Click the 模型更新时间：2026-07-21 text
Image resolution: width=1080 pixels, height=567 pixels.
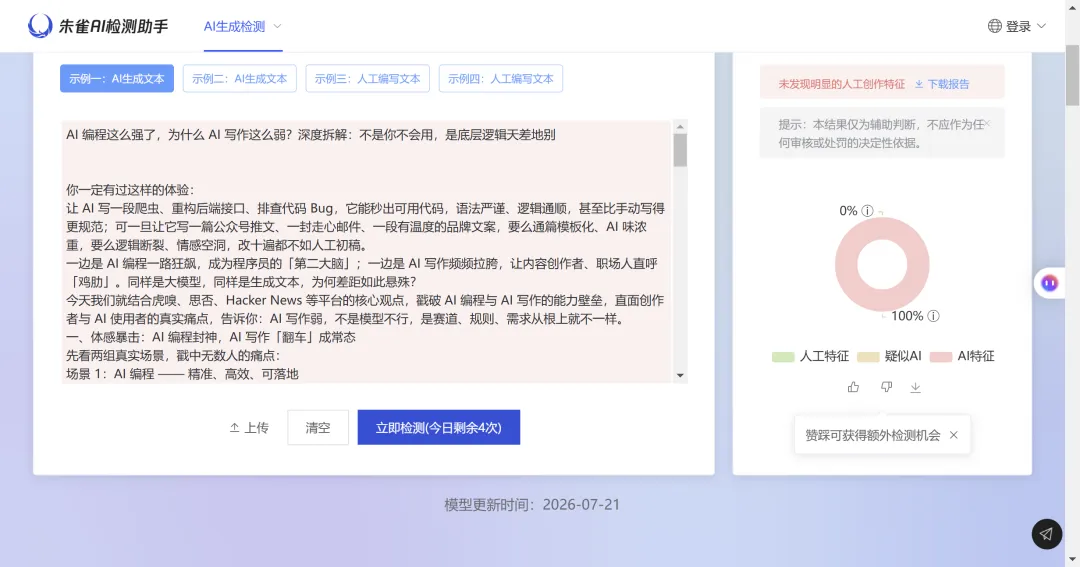(532, 505)
